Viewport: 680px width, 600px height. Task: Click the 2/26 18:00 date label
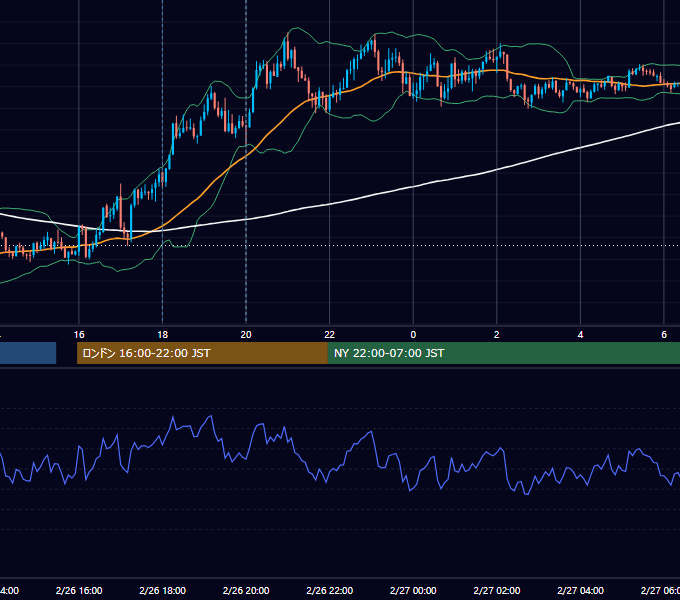pos(163,590)
